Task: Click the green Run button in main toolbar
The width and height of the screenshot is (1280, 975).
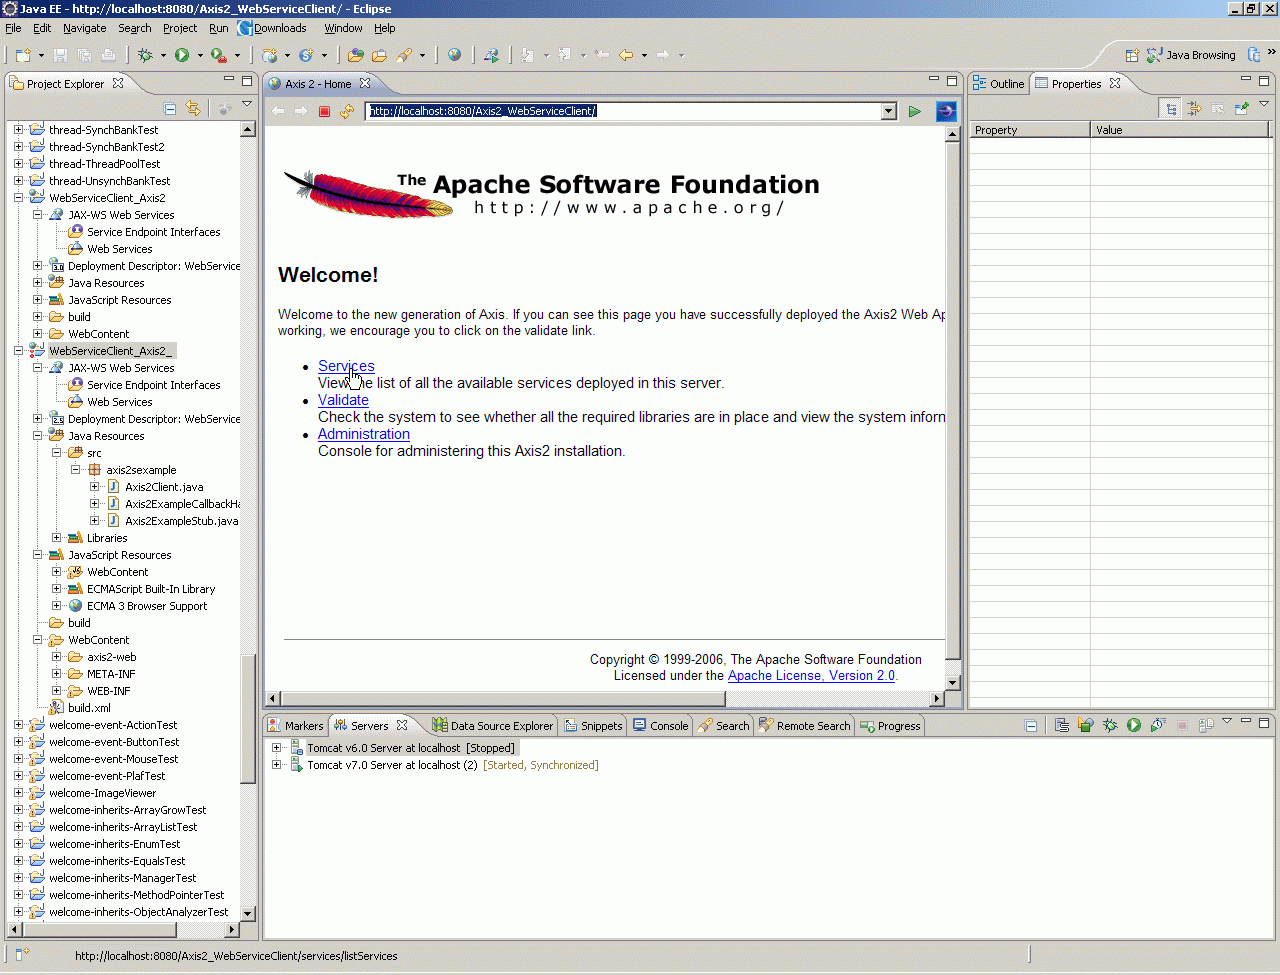Action: click(182, 55)
